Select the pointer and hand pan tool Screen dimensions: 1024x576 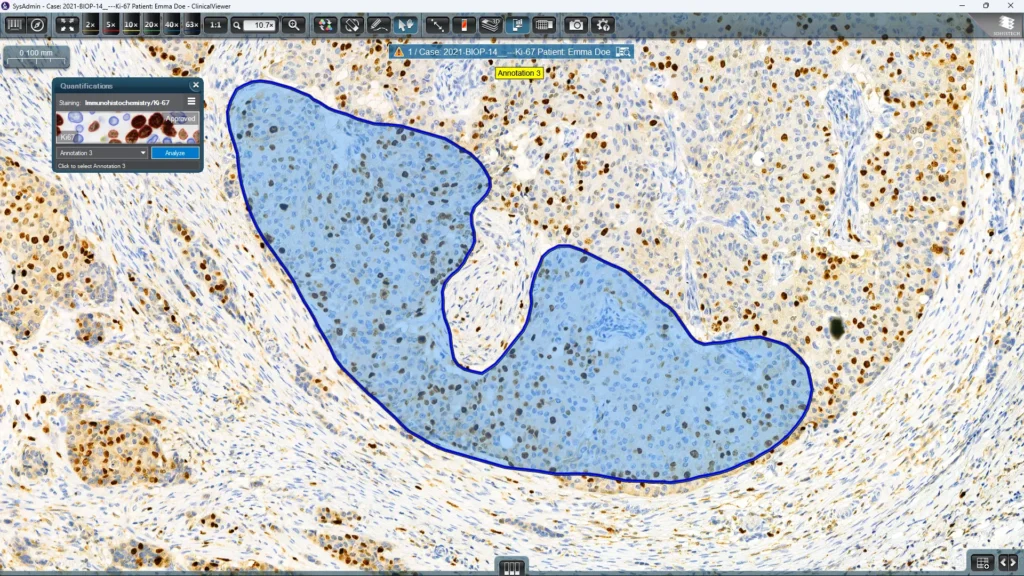pos(405,25)
